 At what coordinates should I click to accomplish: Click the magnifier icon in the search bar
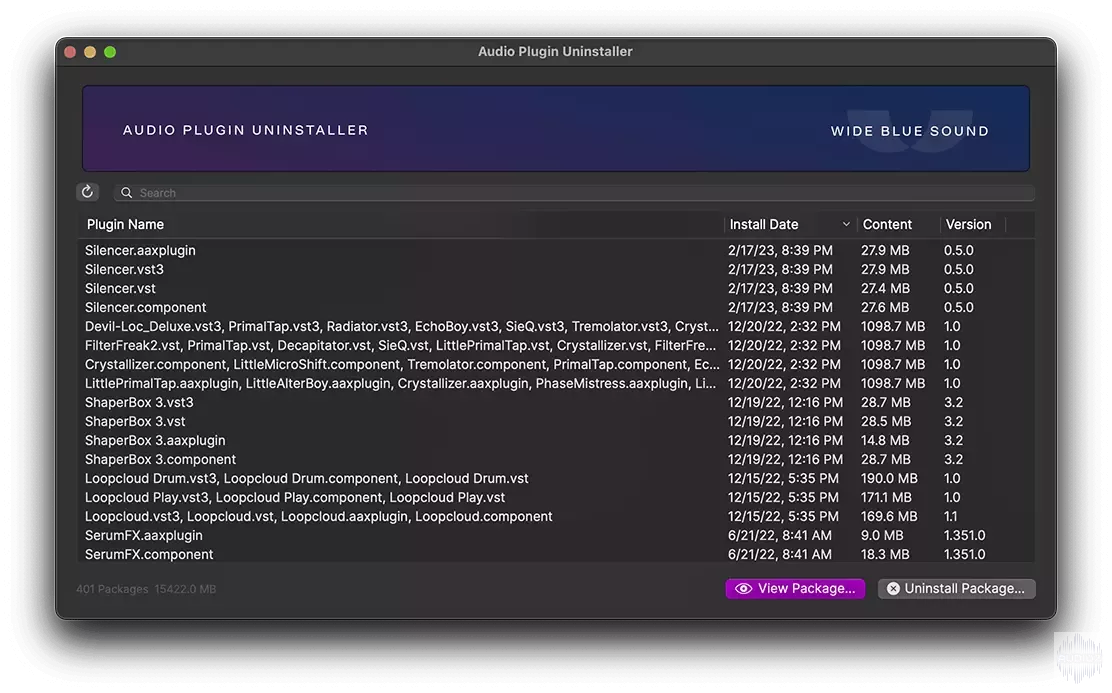[126, 193]
